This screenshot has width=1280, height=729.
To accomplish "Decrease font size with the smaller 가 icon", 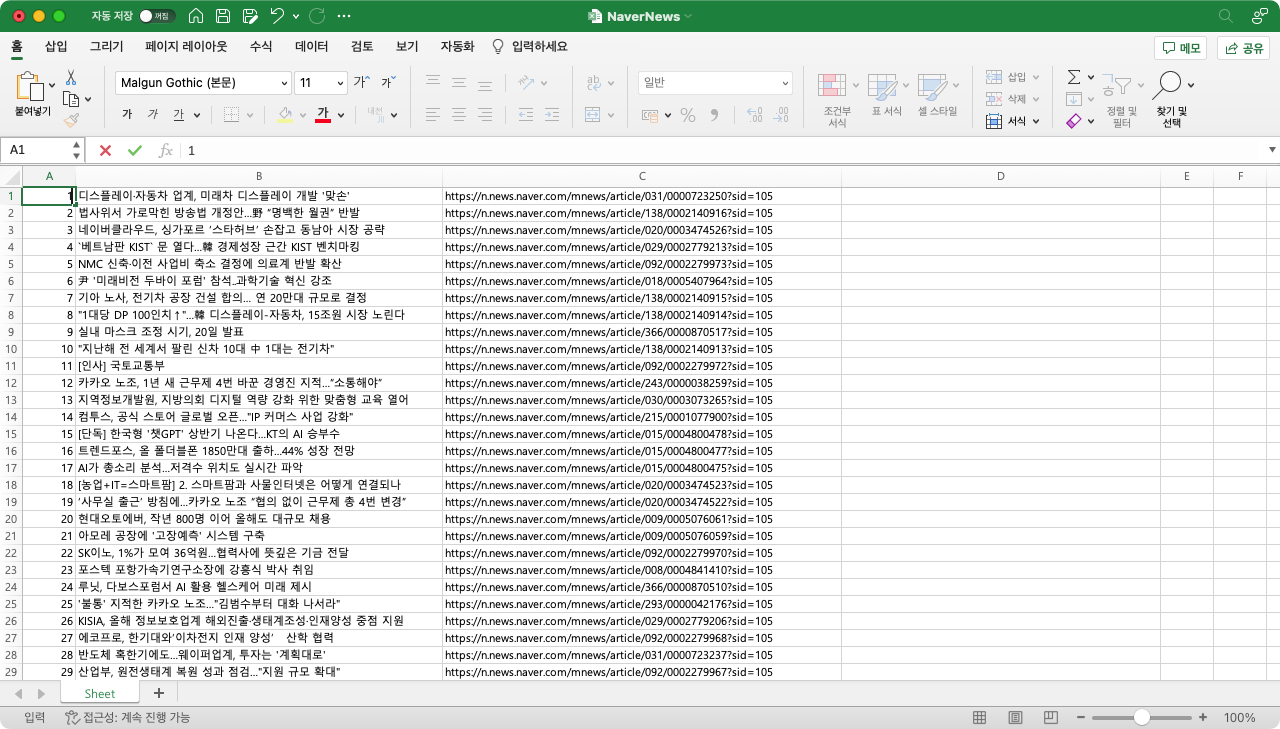I will click(x=387, y=82).
